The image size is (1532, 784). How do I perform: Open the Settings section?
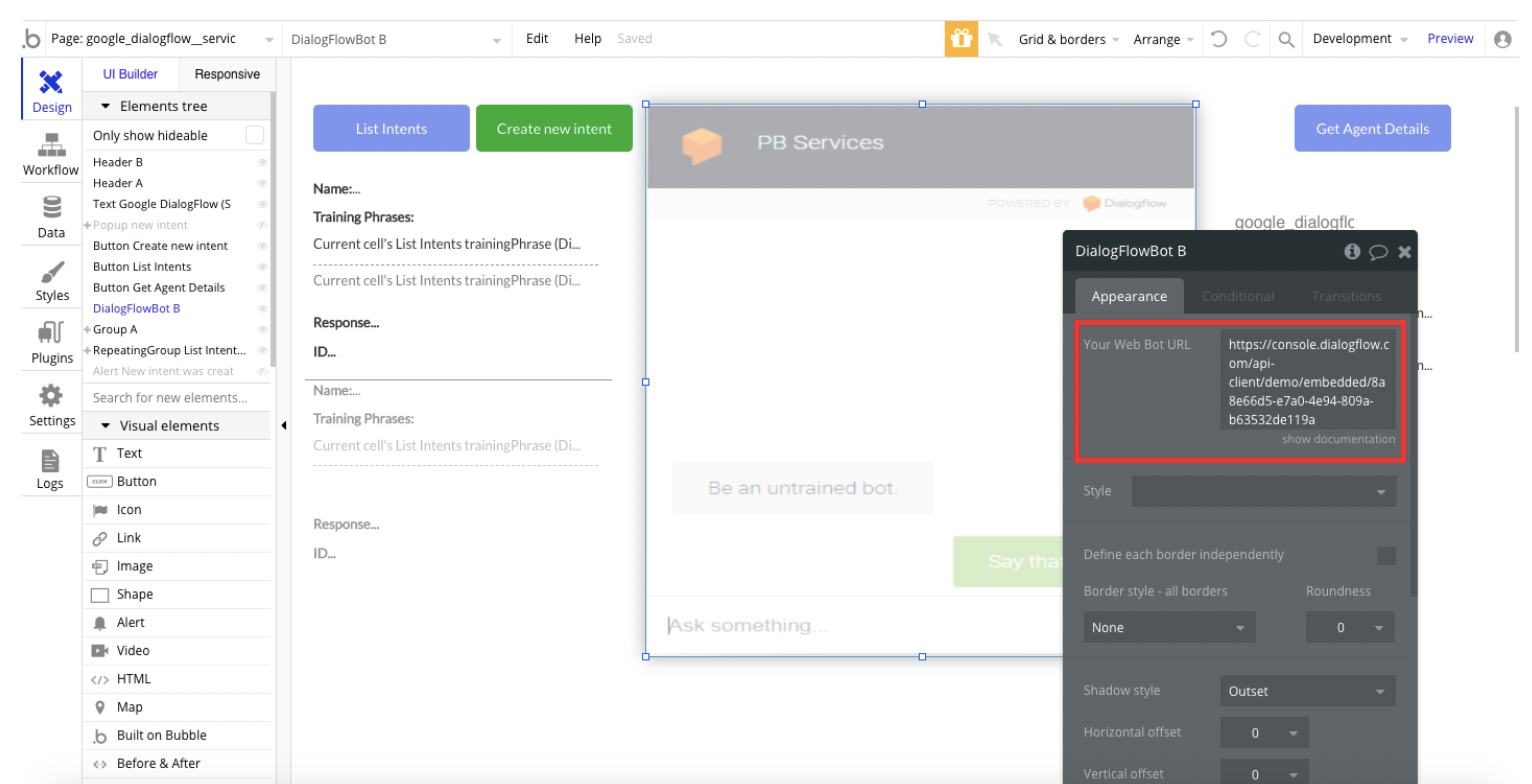pyautogui.click(x=51, y=405)
